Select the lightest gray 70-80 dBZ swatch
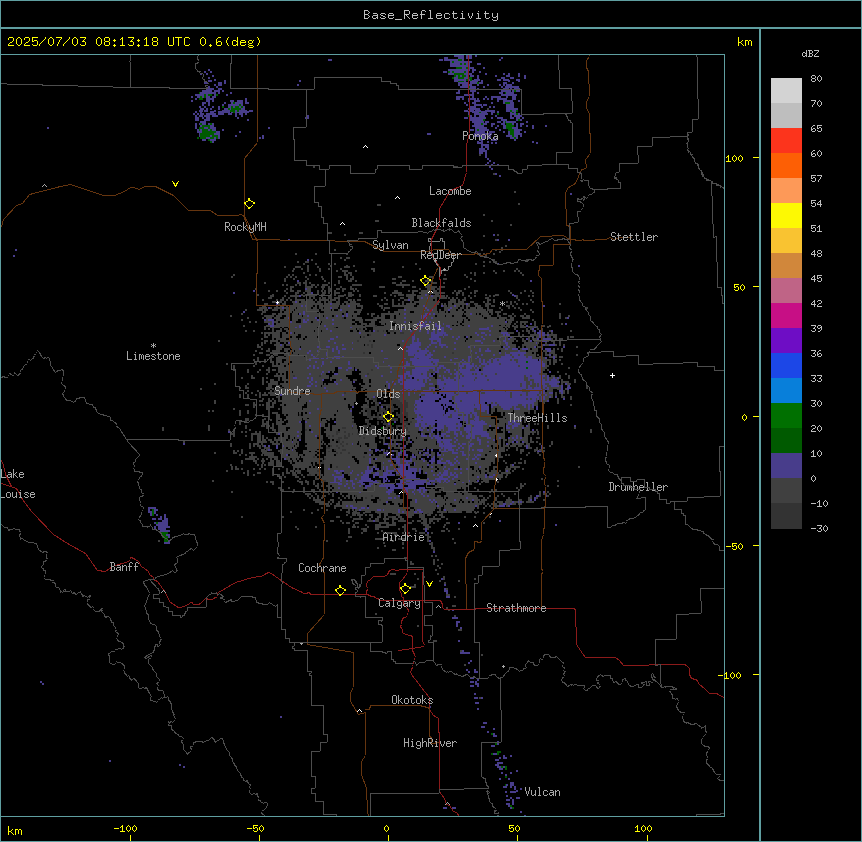 click(x=786, y=91)
